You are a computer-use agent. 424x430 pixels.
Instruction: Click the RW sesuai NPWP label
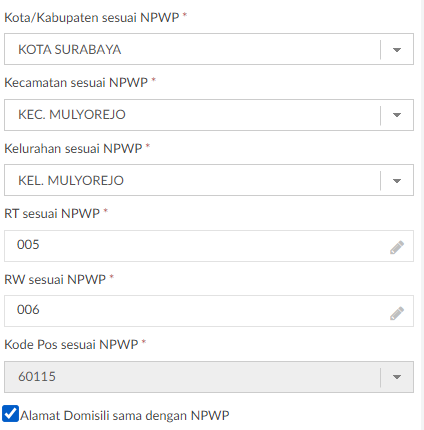point(55,279)
